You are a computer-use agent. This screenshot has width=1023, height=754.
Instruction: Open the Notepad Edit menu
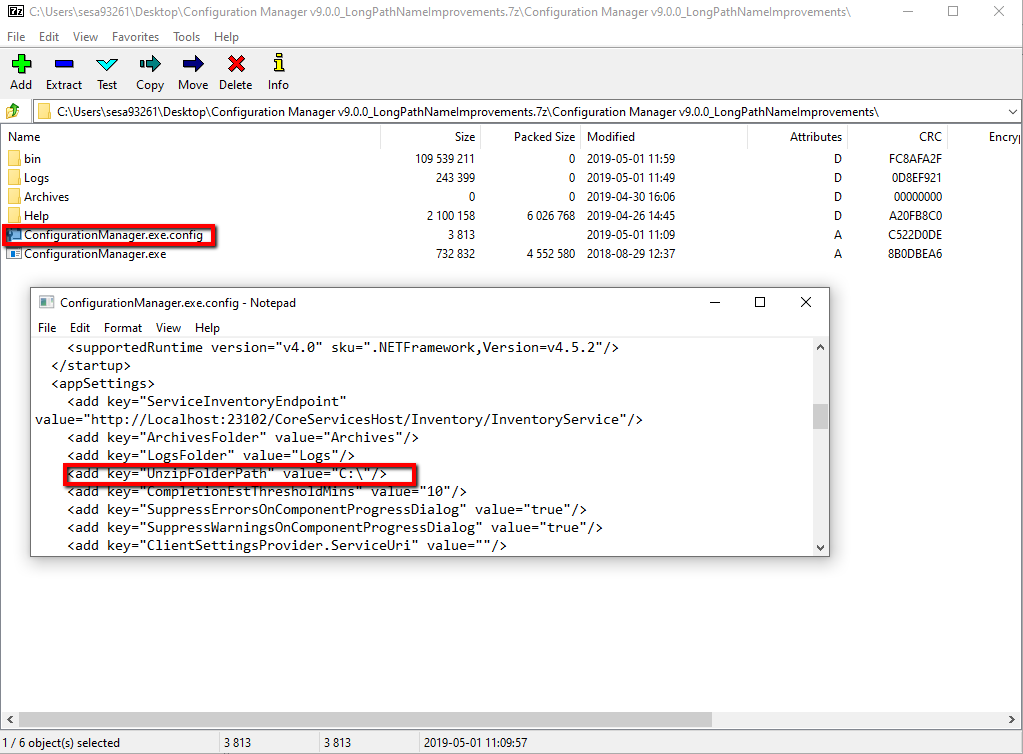coord(80,327)
